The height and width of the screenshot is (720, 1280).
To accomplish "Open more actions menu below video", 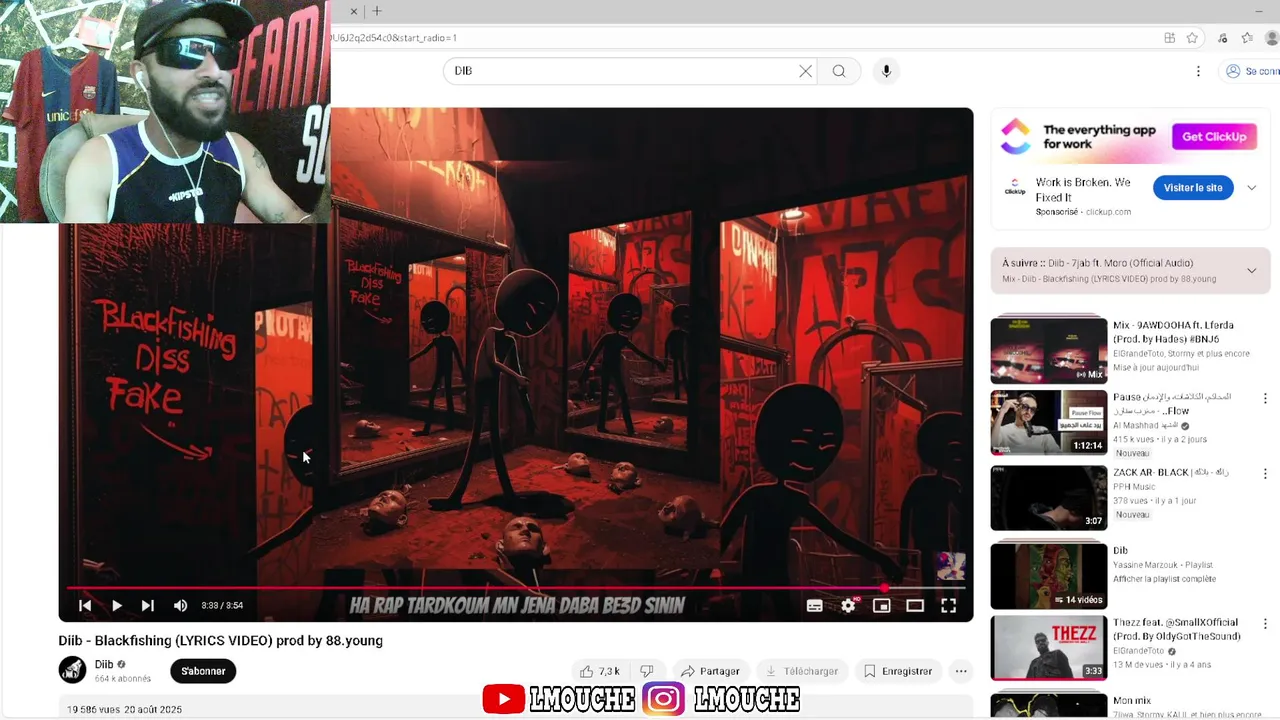I will (961, 671).
